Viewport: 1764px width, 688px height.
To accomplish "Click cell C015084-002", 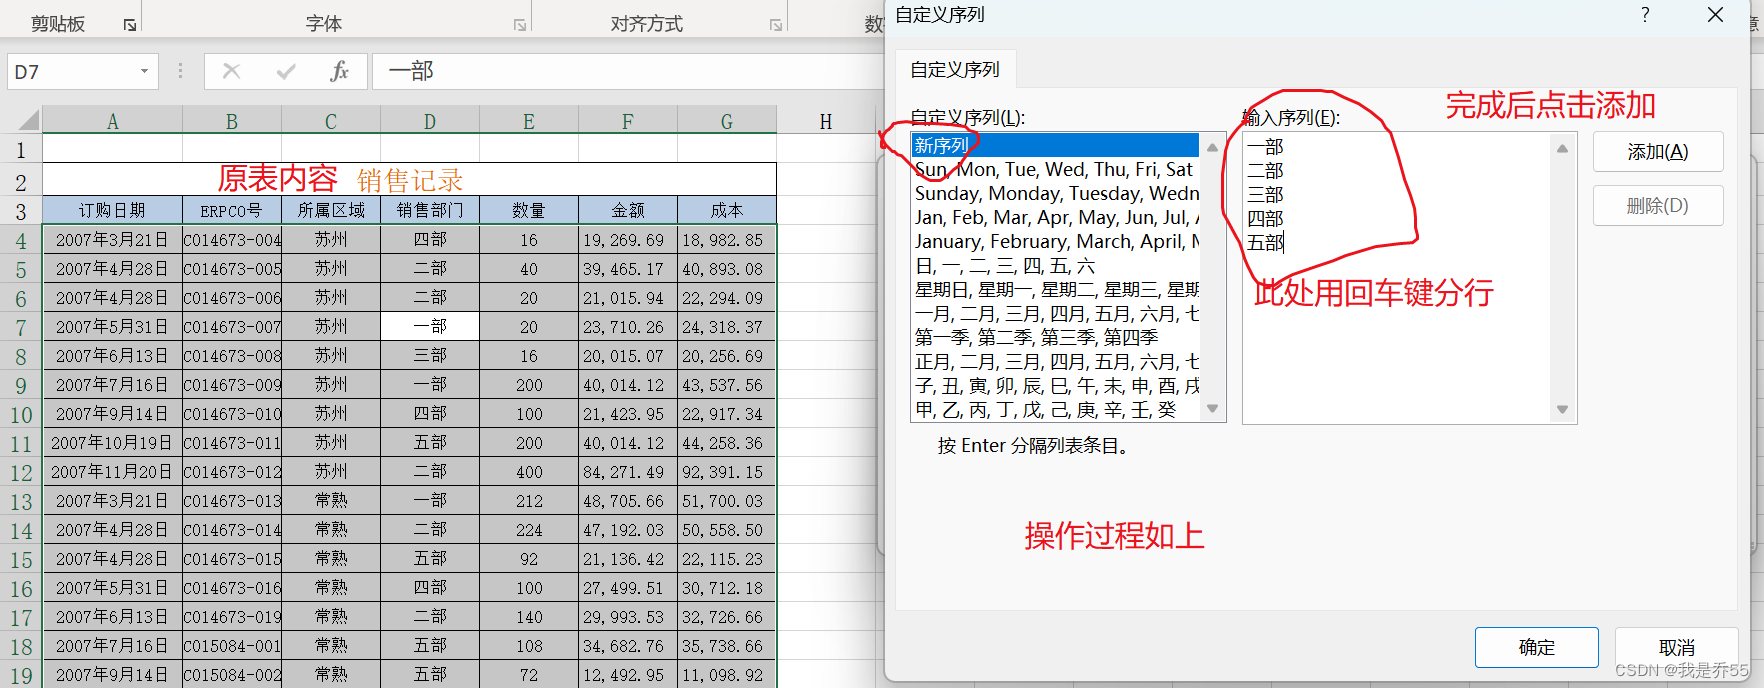I will pyautogui.click(x=232, y=675).
